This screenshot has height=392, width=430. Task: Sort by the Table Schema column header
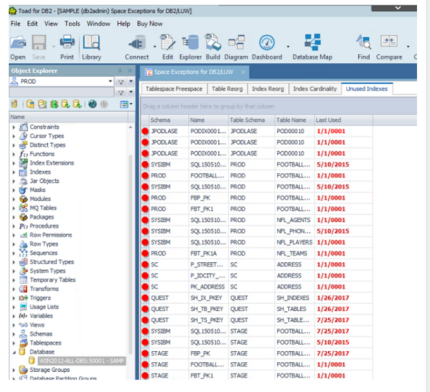251,120
